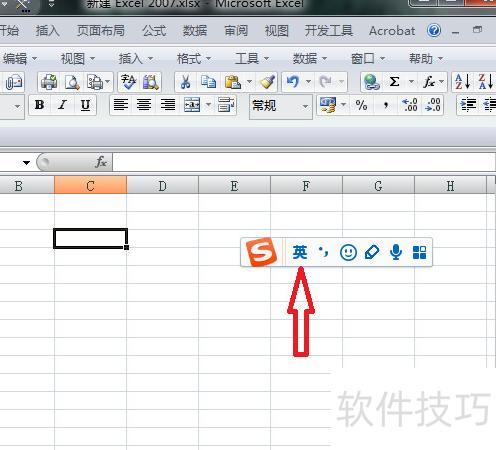Click the AutoSum sigma icon

394,82
